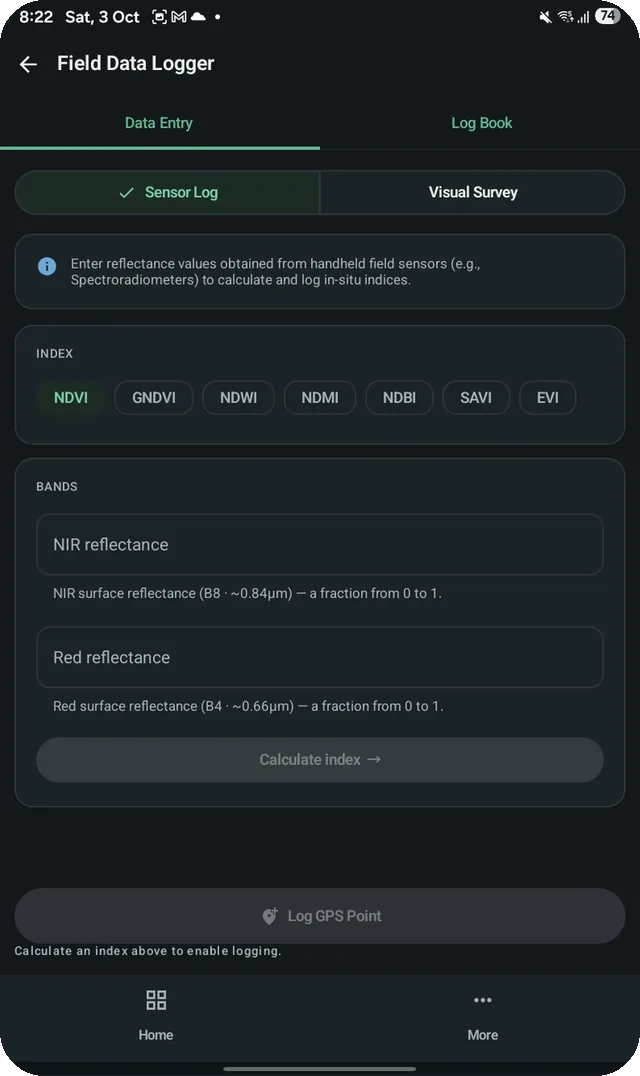The height and width of the screenshot is (1076, 640).
Task: Switch to the Data Entry tab
Action: pos(158,123)
